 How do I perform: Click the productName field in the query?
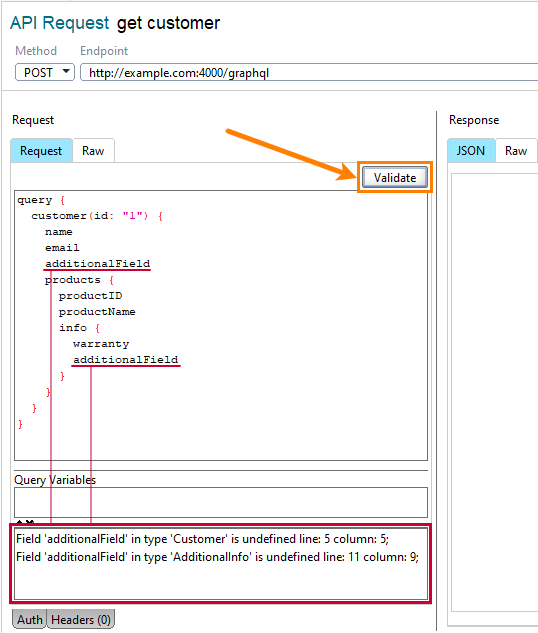[x=97, y=312]
